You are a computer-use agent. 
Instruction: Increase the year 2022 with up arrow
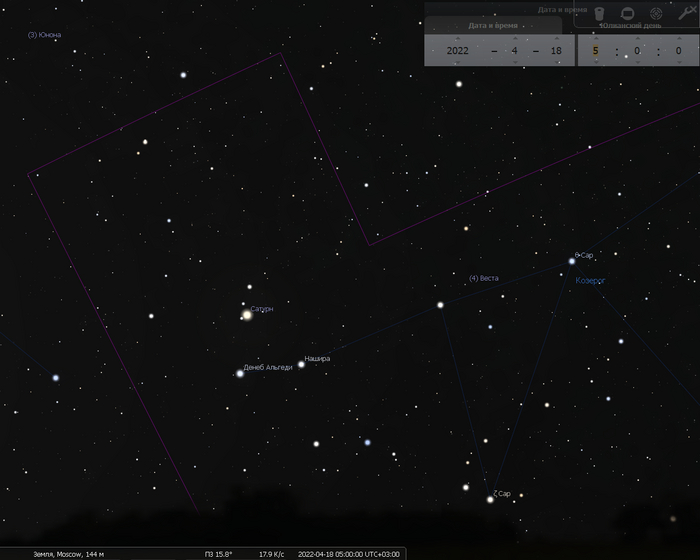point(458,39)
